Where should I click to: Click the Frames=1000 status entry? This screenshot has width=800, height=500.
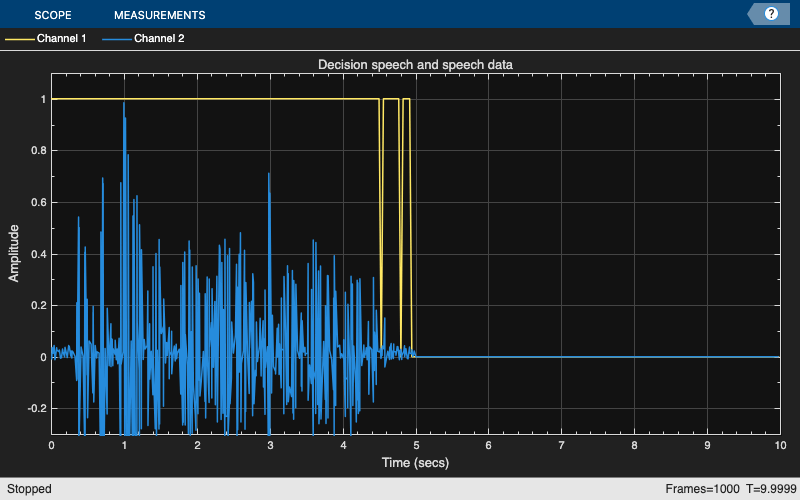702,489
